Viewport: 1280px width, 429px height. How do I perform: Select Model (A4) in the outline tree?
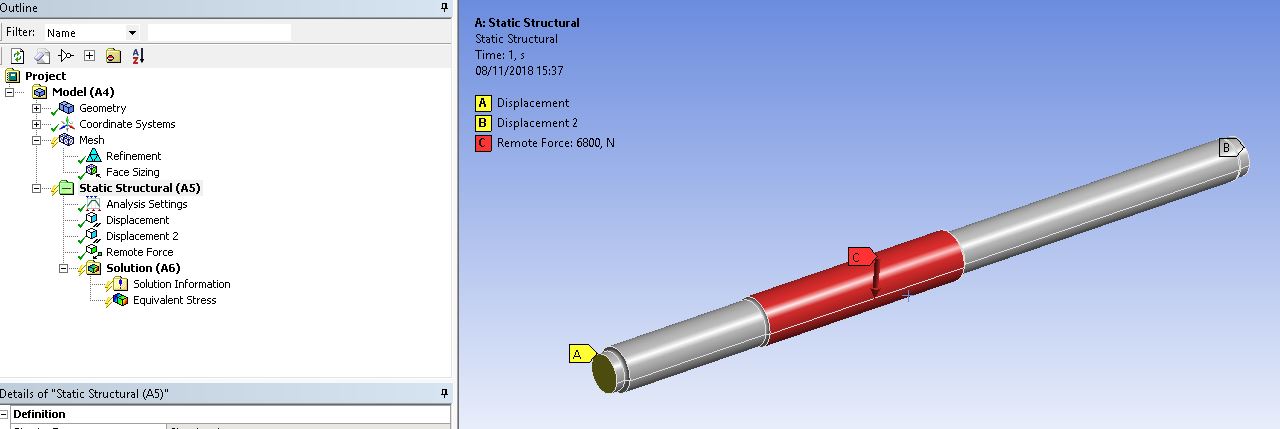pos(83,92)
